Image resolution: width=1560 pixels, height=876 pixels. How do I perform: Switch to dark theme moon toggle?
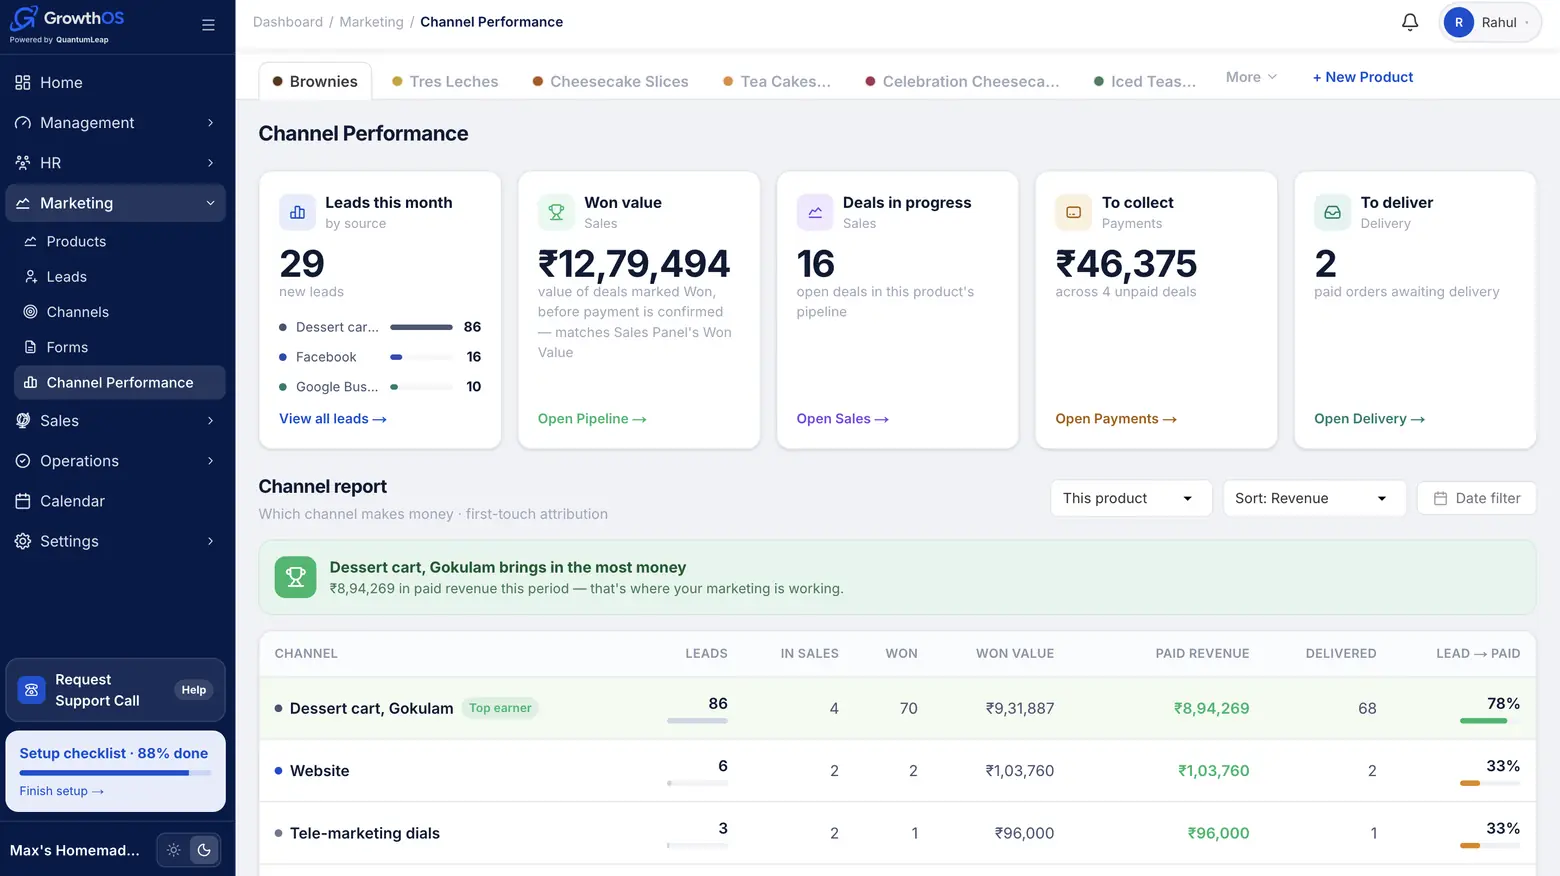click(x=204, y=850)
